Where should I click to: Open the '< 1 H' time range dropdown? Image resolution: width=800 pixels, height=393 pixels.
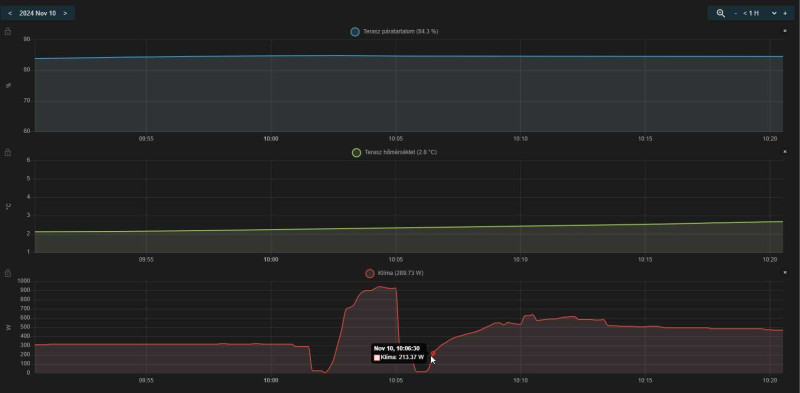759,13
